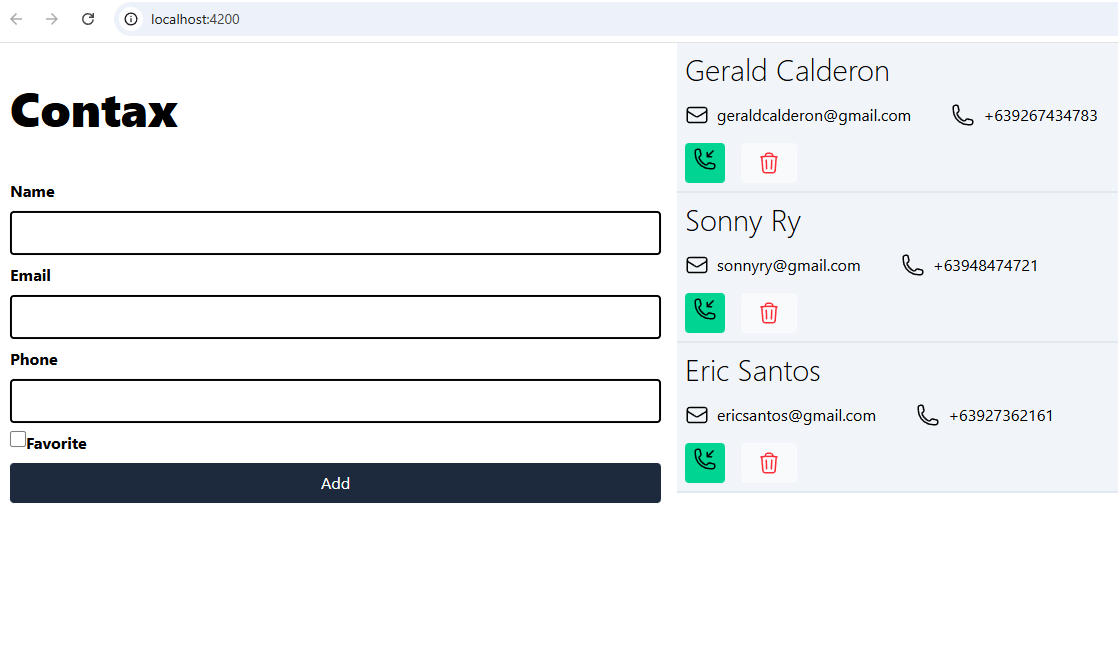Remove Sonny Ry using the trash icon
The image size is (1118, 658).
click(x=768, y=313)
